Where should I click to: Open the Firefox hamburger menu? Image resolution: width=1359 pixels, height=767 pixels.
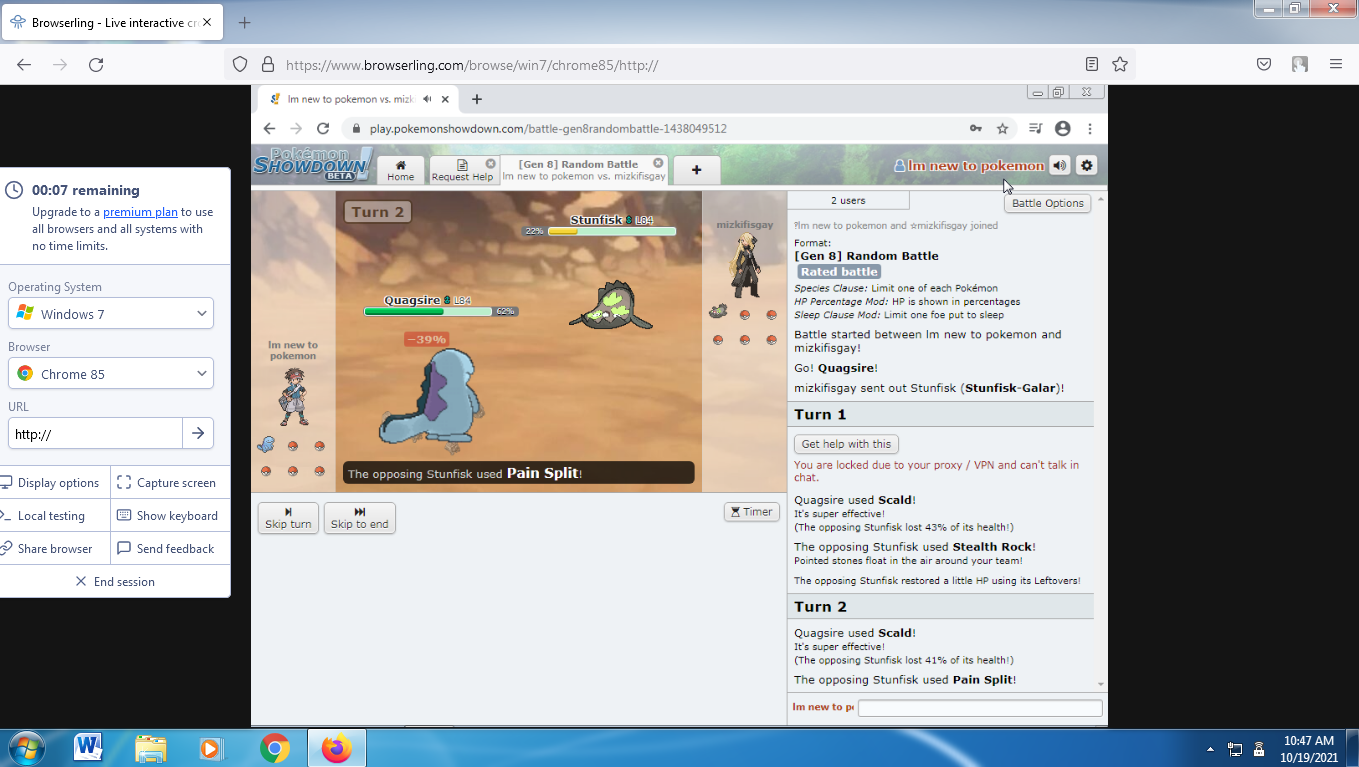coord(1336,64)
